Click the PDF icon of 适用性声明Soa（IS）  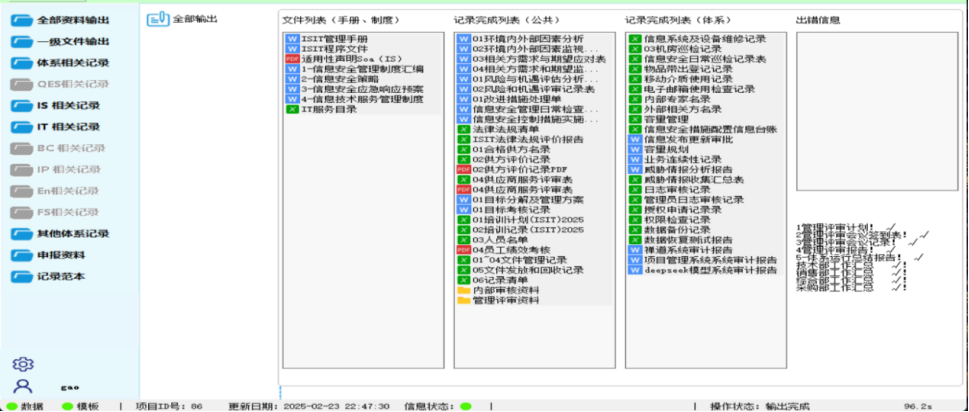[x=292, y=59]
